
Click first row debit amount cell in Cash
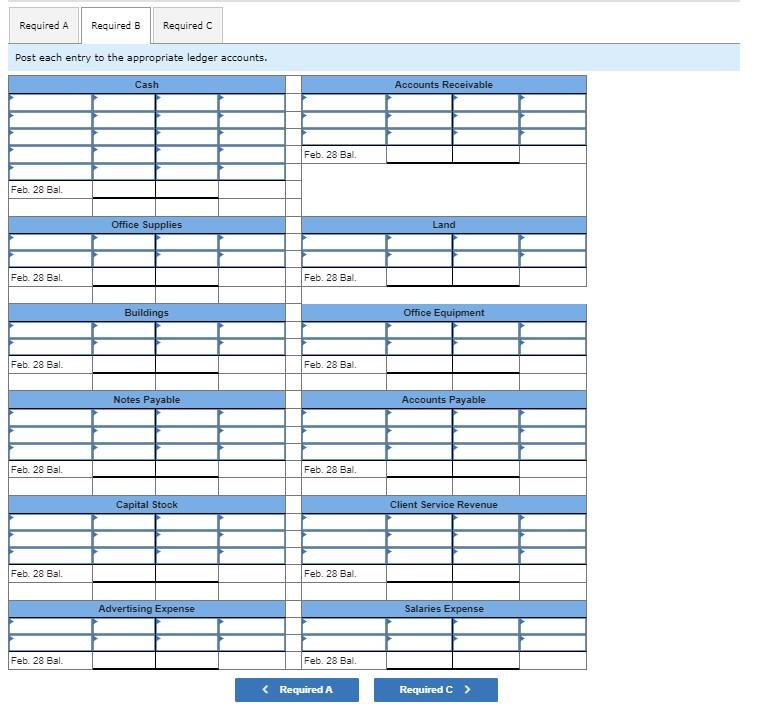coord(124,103)
